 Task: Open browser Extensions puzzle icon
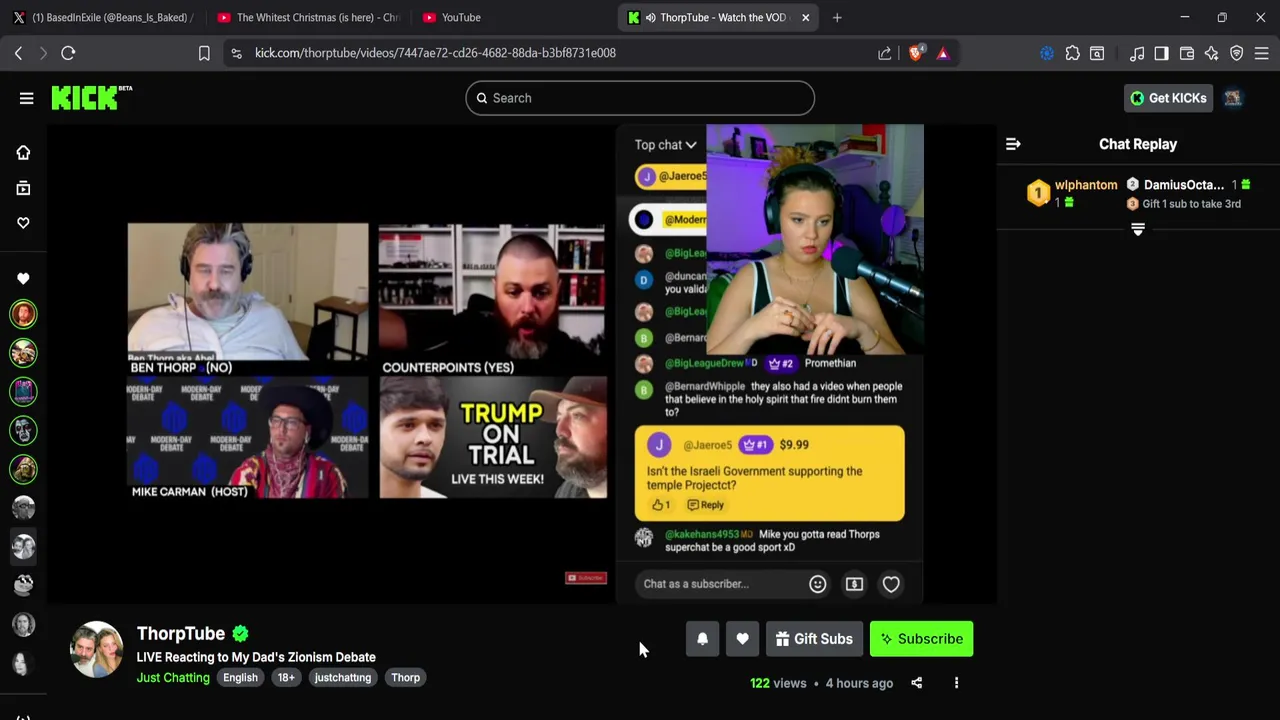click(1072, 53)
